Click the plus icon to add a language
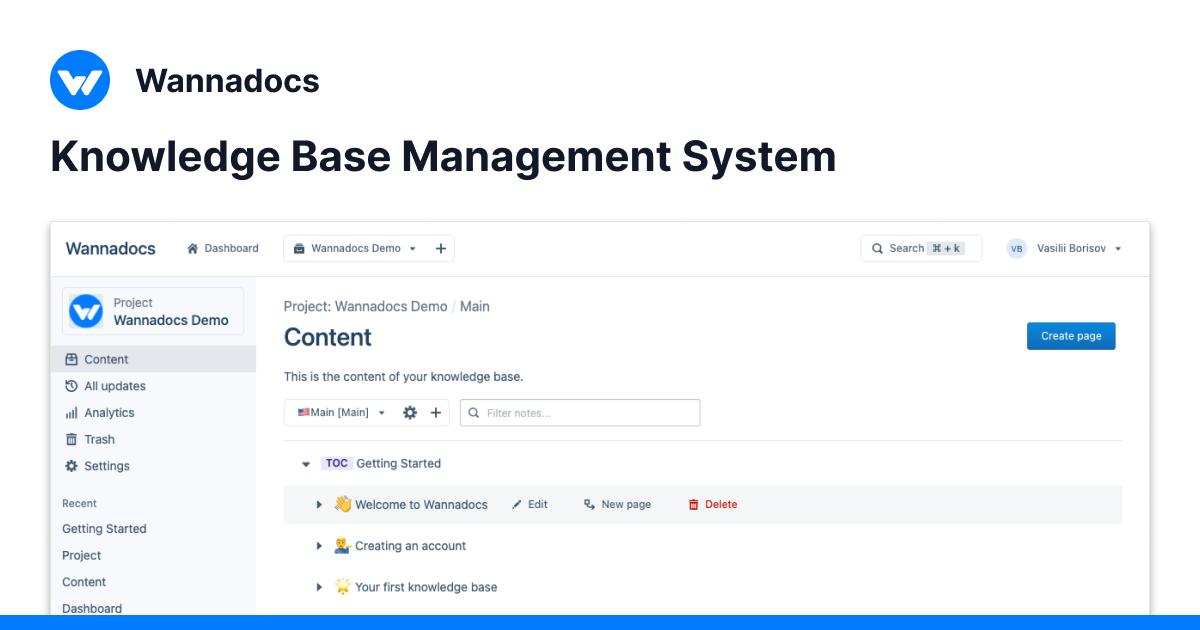 click(435, 412)
